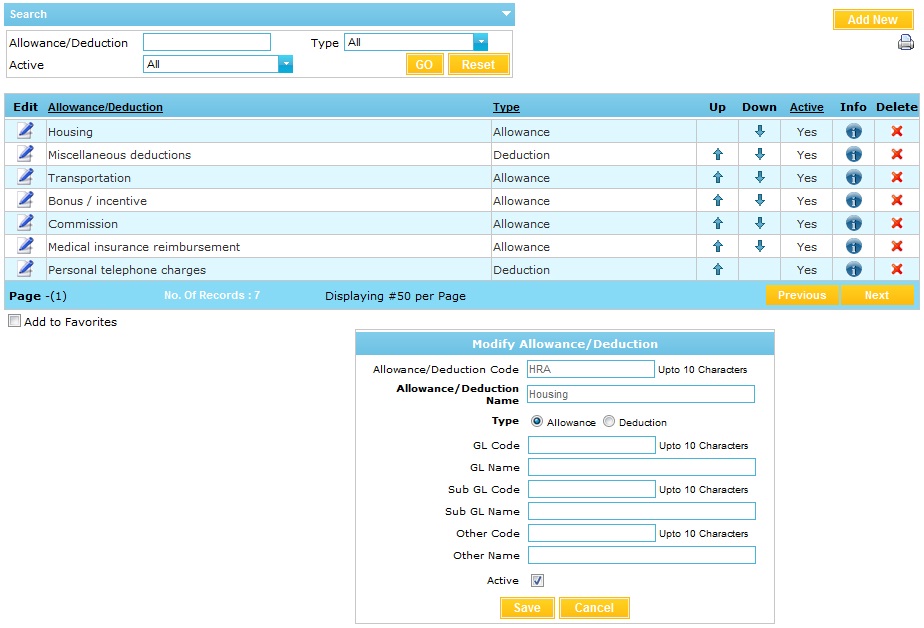
Task: Tick the Add to Favorites checkbox
Action: coord(14,321)
